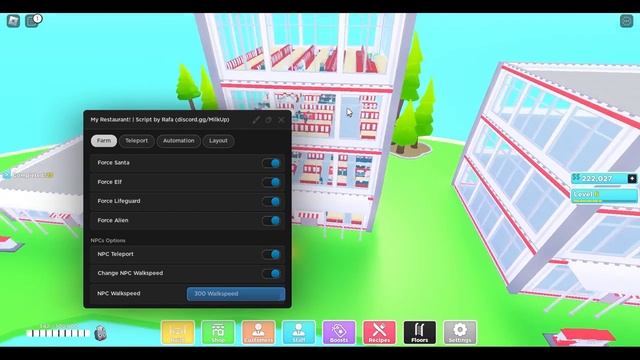Image resolution: width=640 pixels, height=360 pixels.
Task: Open the blue Staff button
Action: 299,332
